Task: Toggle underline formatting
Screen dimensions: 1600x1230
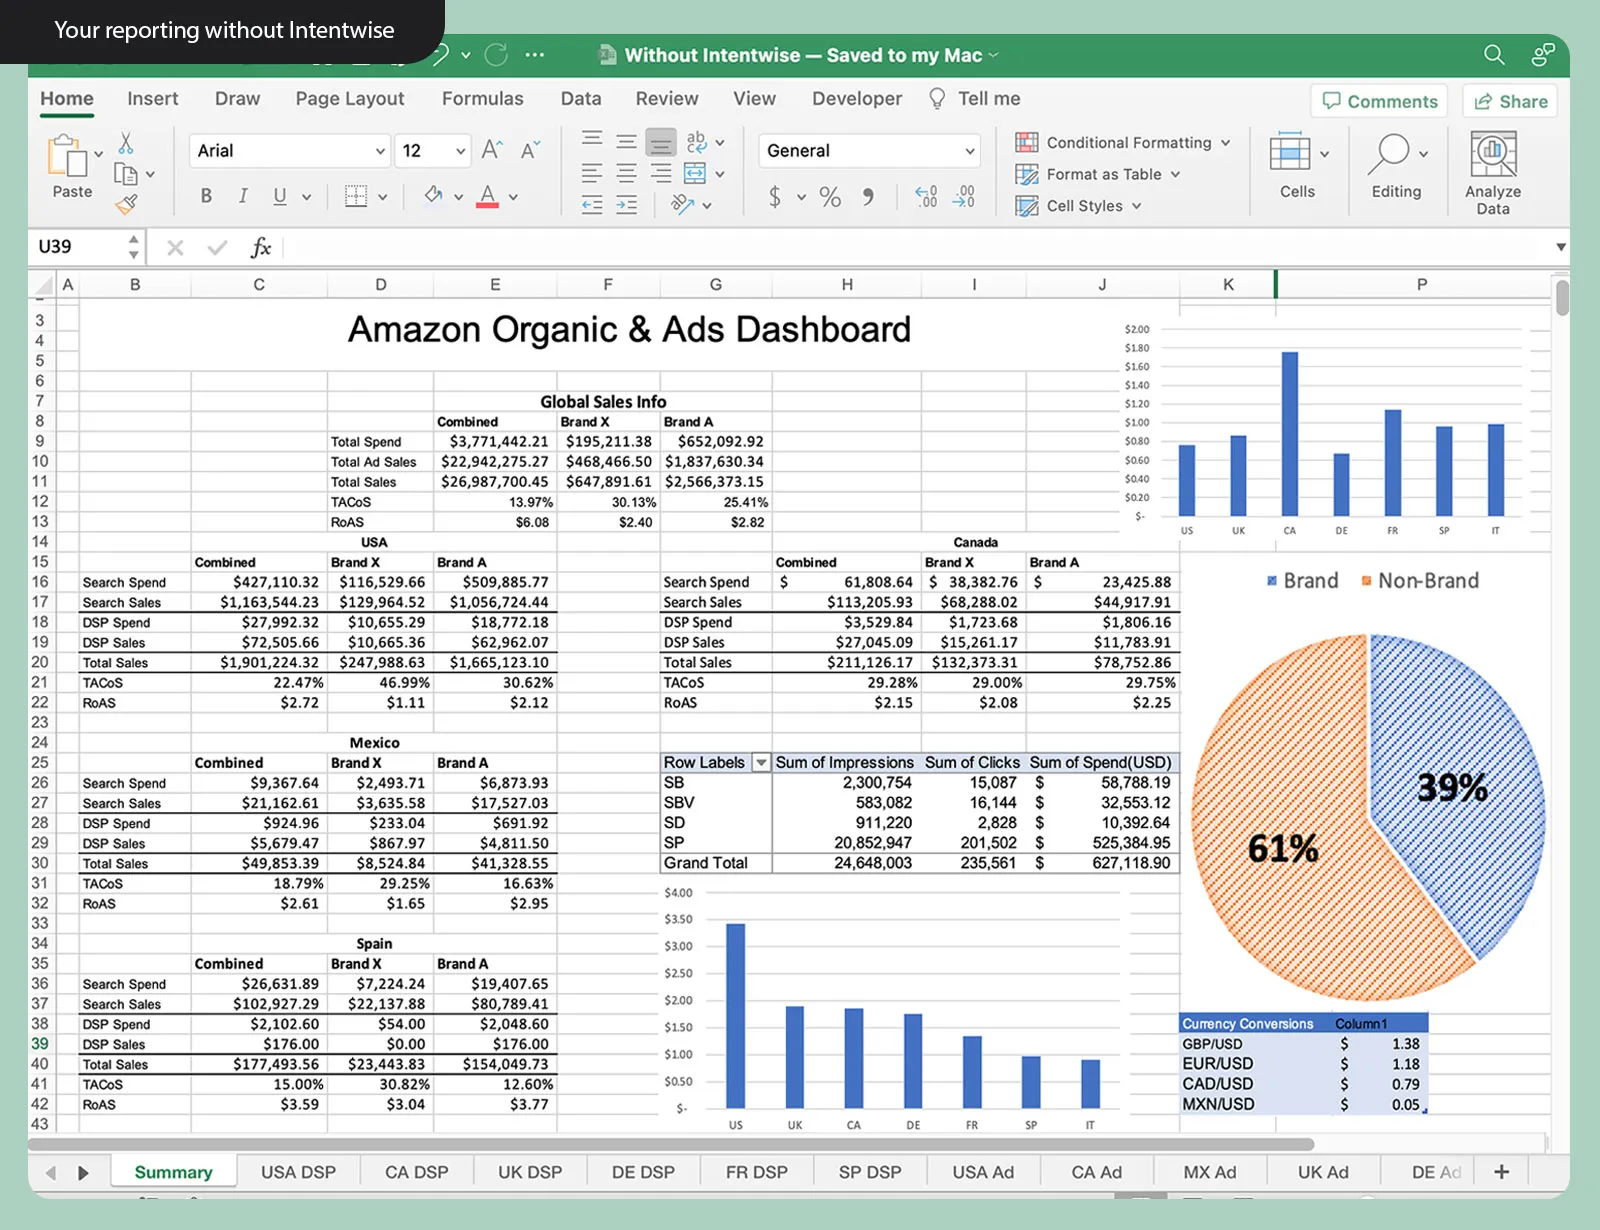Action: 280,196
